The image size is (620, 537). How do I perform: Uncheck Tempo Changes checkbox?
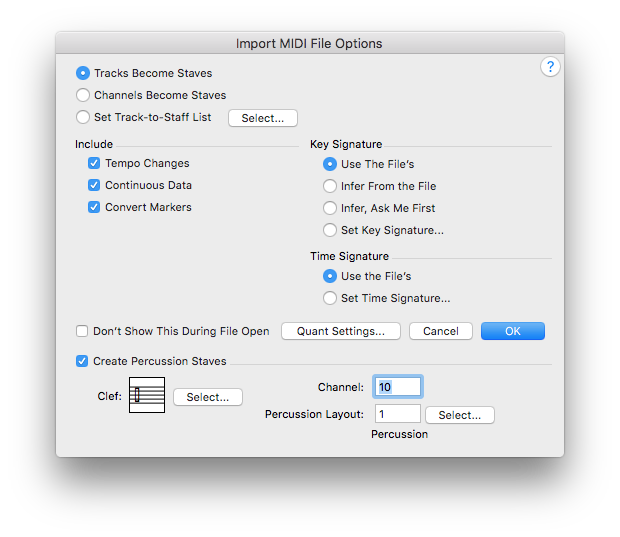click(x=94, y=163)
